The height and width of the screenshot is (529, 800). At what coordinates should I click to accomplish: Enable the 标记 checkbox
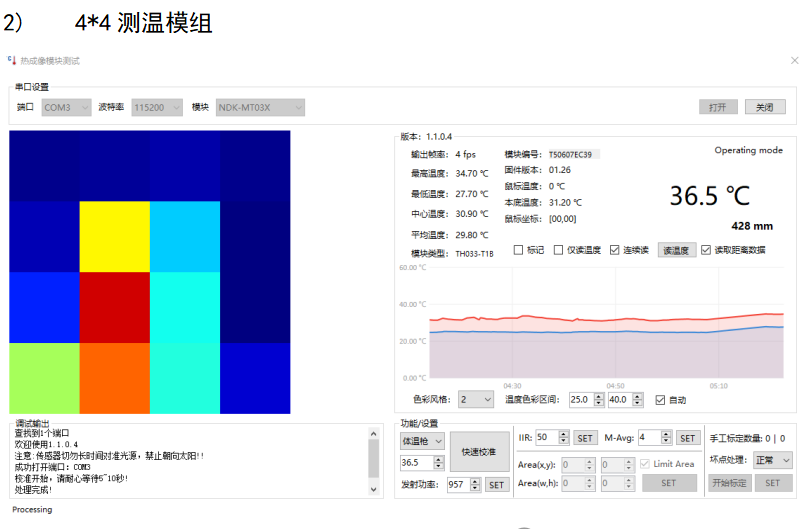518,250
